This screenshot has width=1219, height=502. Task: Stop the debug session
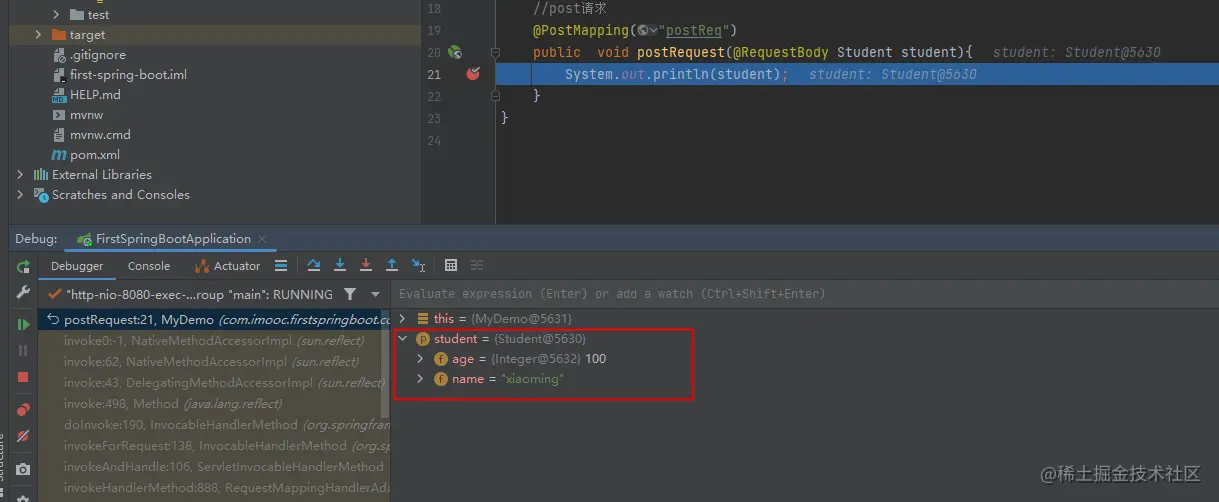click(23, 377)
